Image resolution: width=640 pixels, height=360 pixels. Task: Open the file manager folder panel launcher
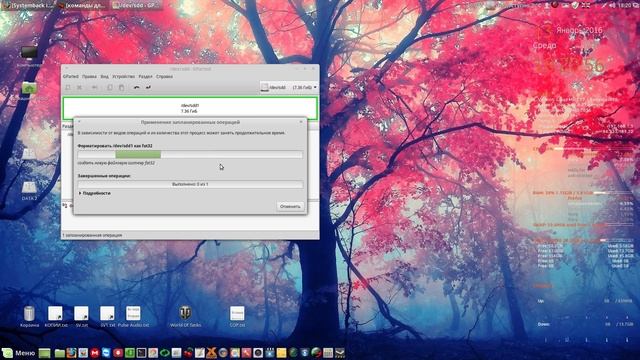(x=60, y=353)
